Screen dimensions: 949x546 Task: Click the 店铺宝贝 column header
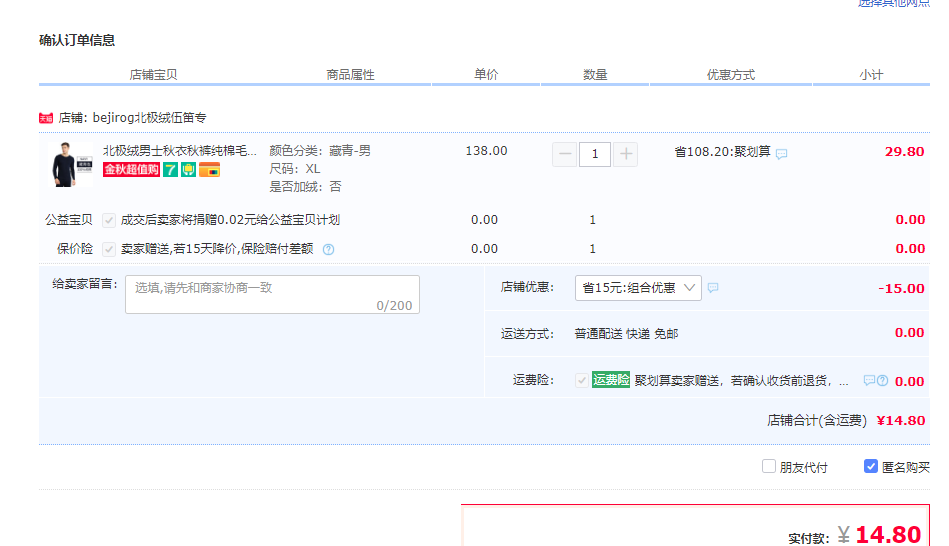click(153, 74)
